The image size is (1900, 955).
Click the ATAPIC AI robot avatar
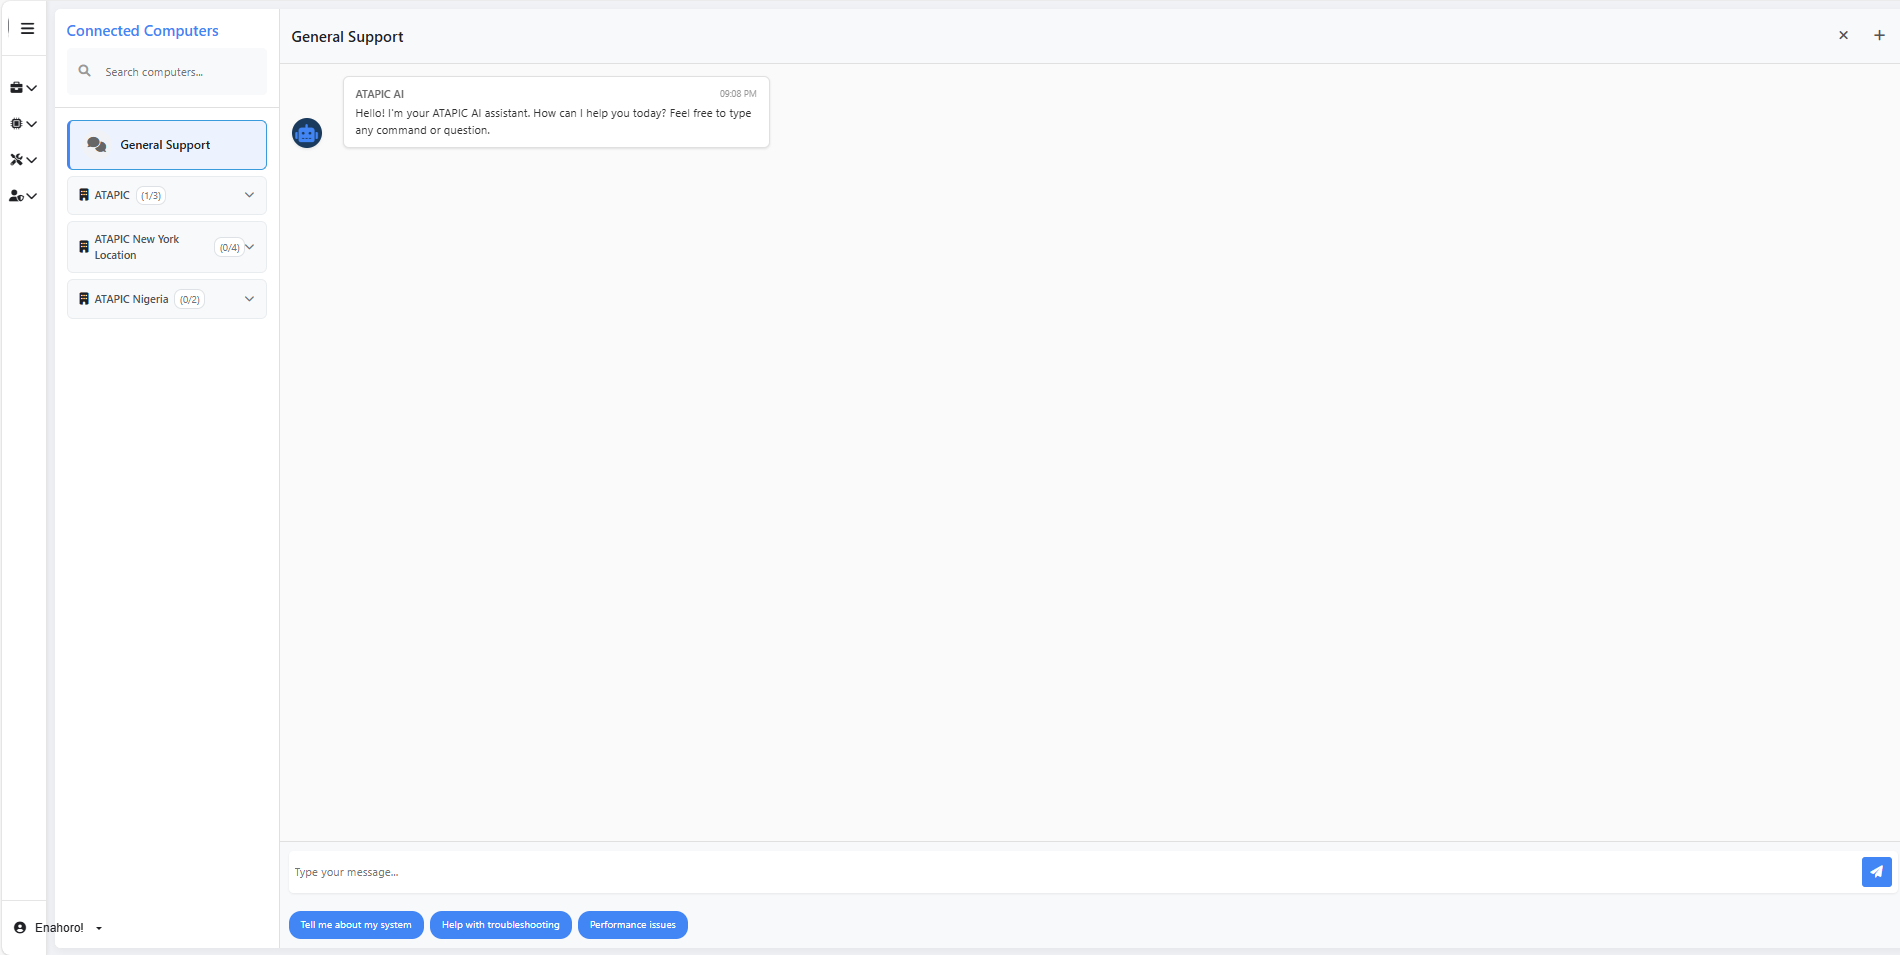point(307,133)
